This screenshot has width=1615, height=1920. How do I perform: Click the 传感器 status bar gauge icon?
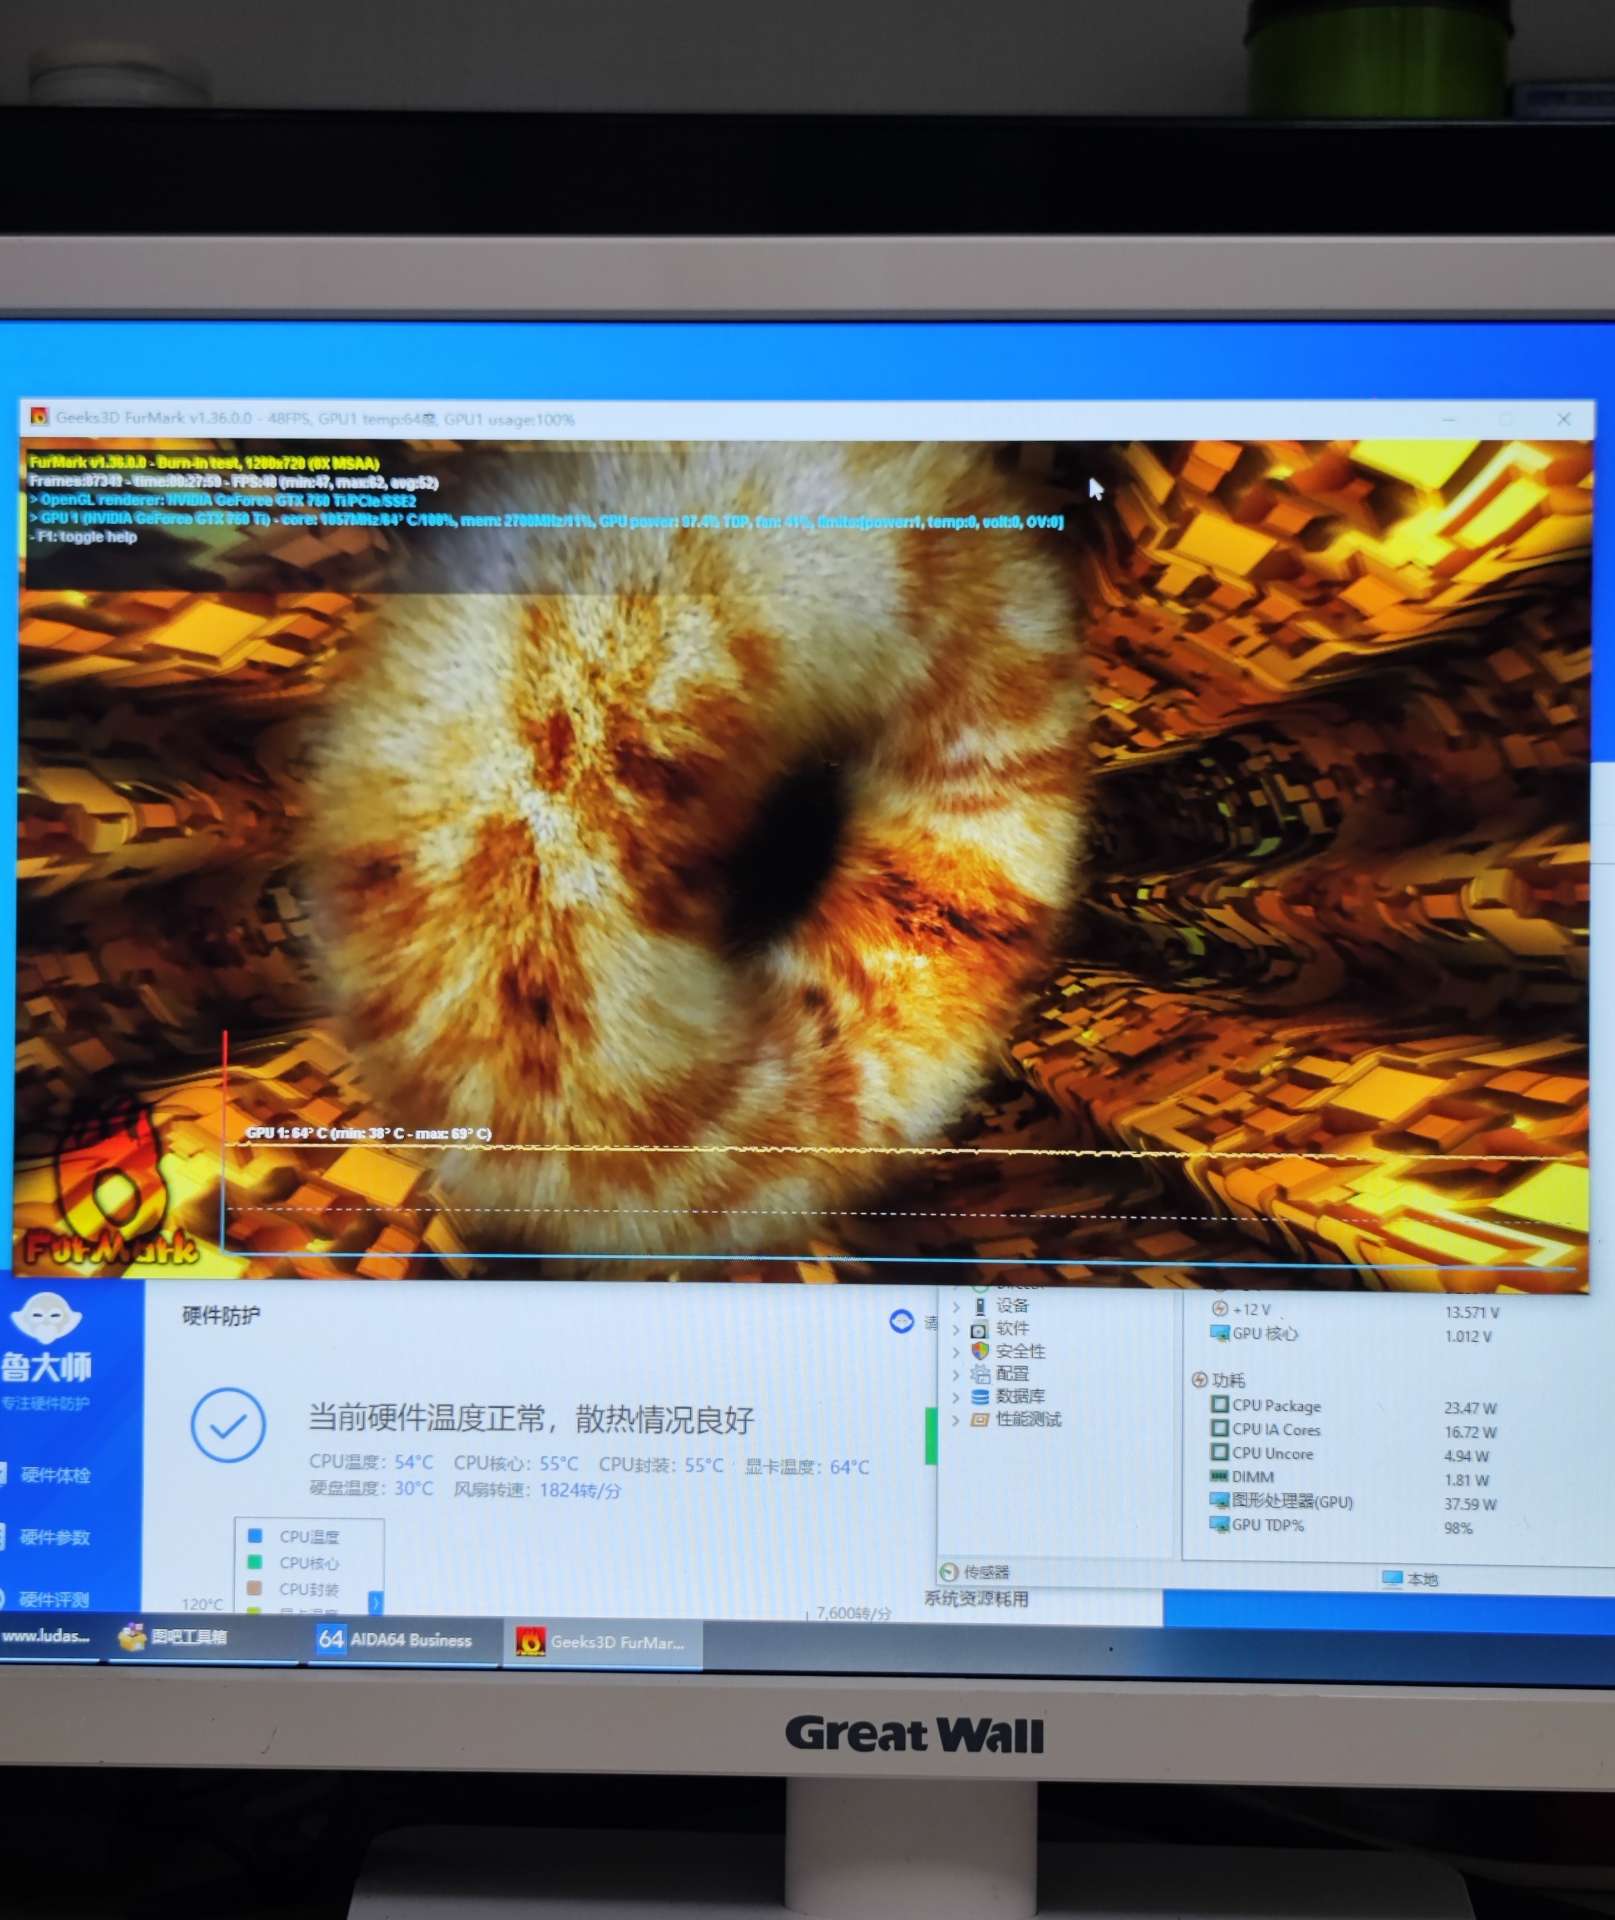(x=950, y=1572)
